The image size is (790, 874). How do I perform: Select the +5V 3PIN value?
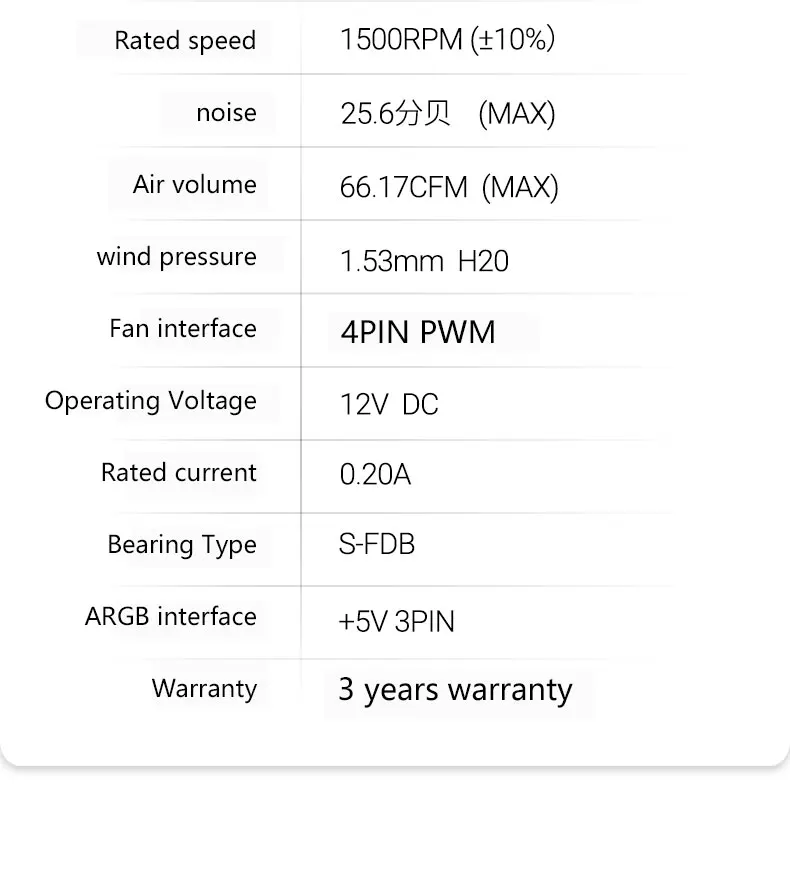click(x=397, y=622)
